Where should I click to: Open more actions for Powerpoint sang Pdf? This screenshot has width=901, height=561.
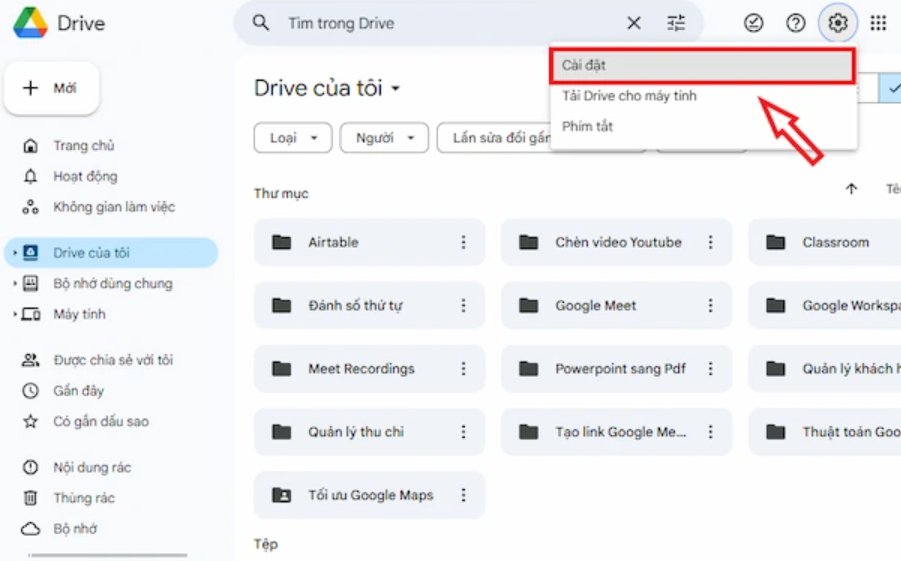(x=710, y=368)
